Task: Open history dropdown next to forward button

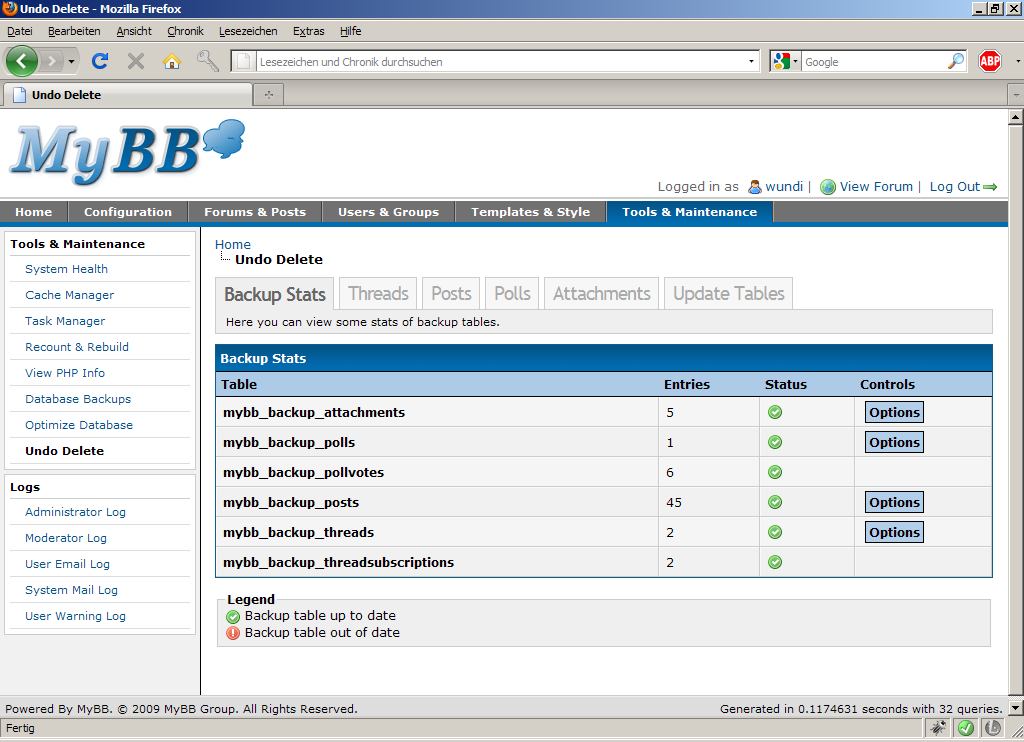Action: (x=71, y=61)
